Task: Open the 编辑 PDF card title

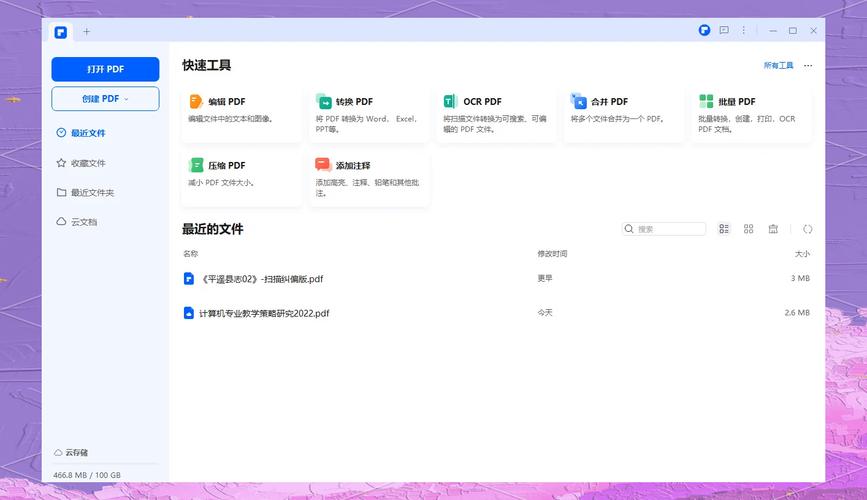Action: [x=227, y=102]
